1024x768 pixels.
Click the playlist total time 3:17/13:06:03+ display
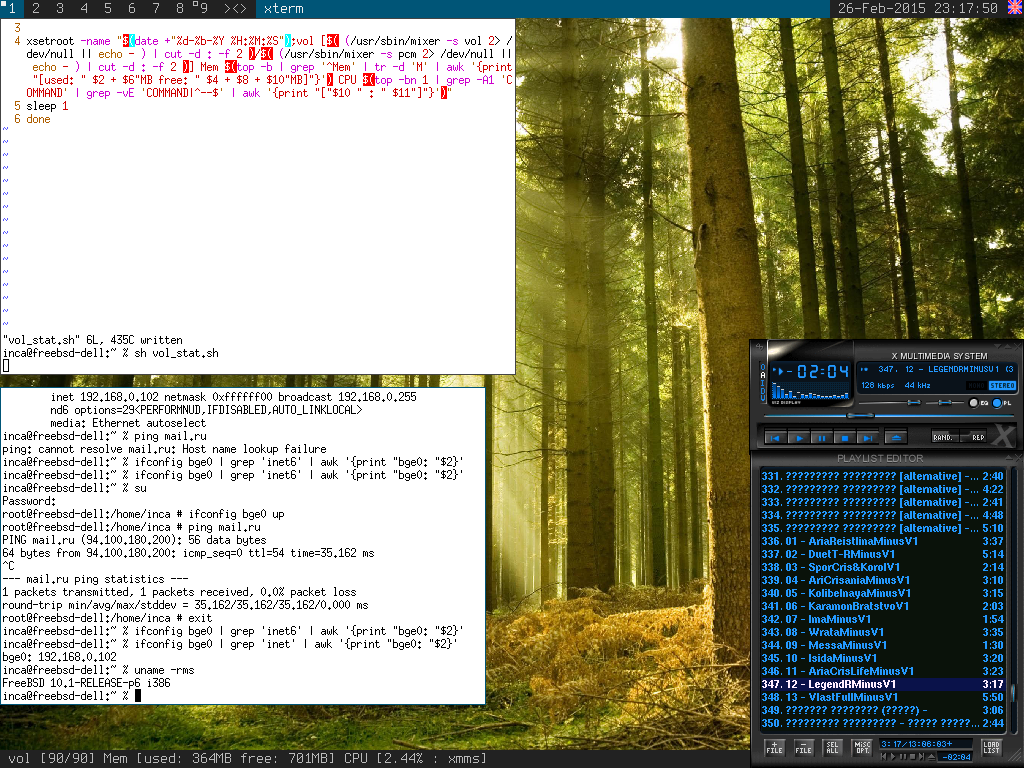(x=926, y=744)
